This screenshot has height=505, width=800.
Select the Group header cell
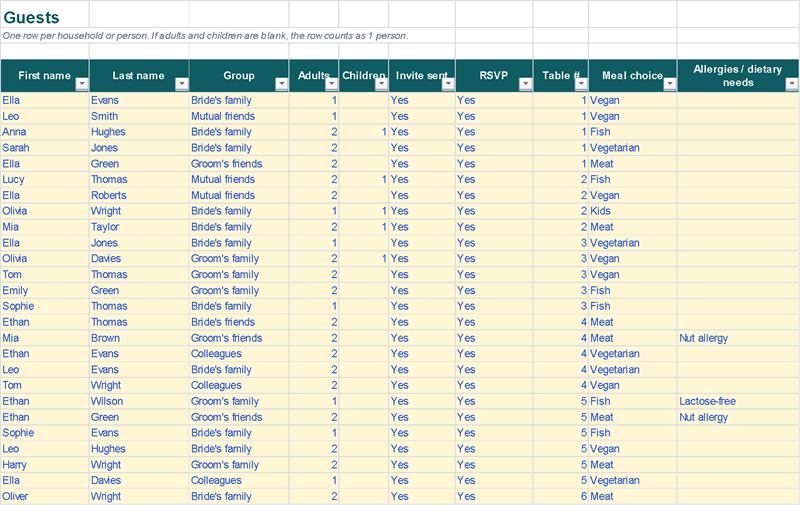click(239, 76)
